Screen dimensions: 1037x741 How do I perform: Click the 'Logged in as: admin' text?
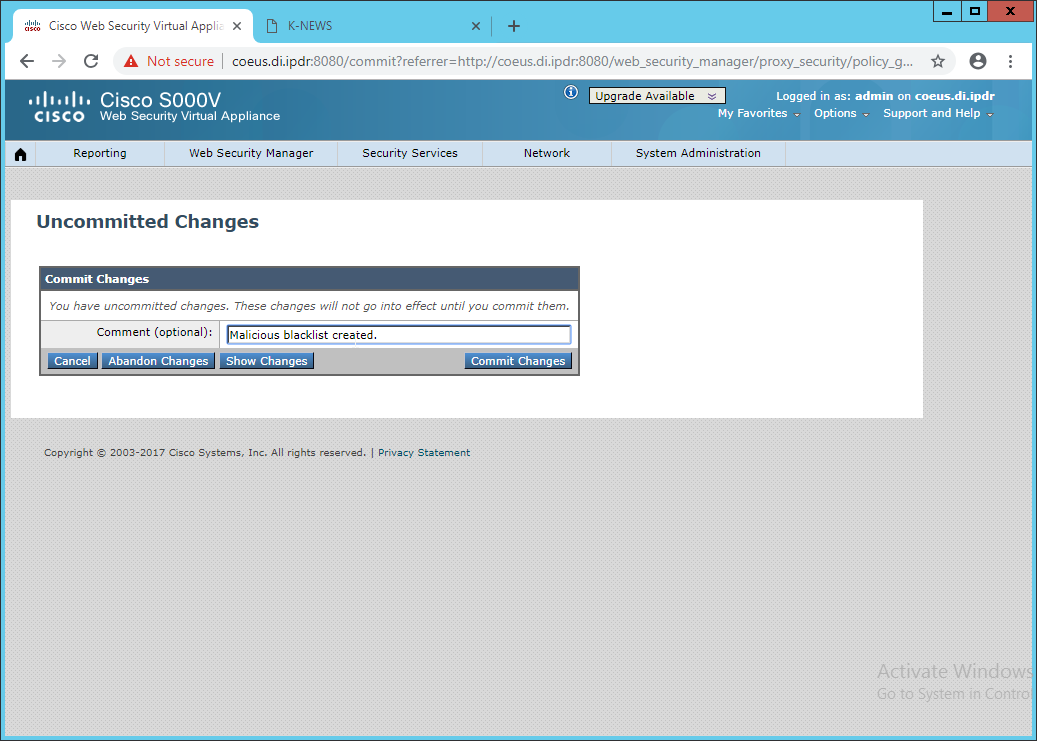835,97
